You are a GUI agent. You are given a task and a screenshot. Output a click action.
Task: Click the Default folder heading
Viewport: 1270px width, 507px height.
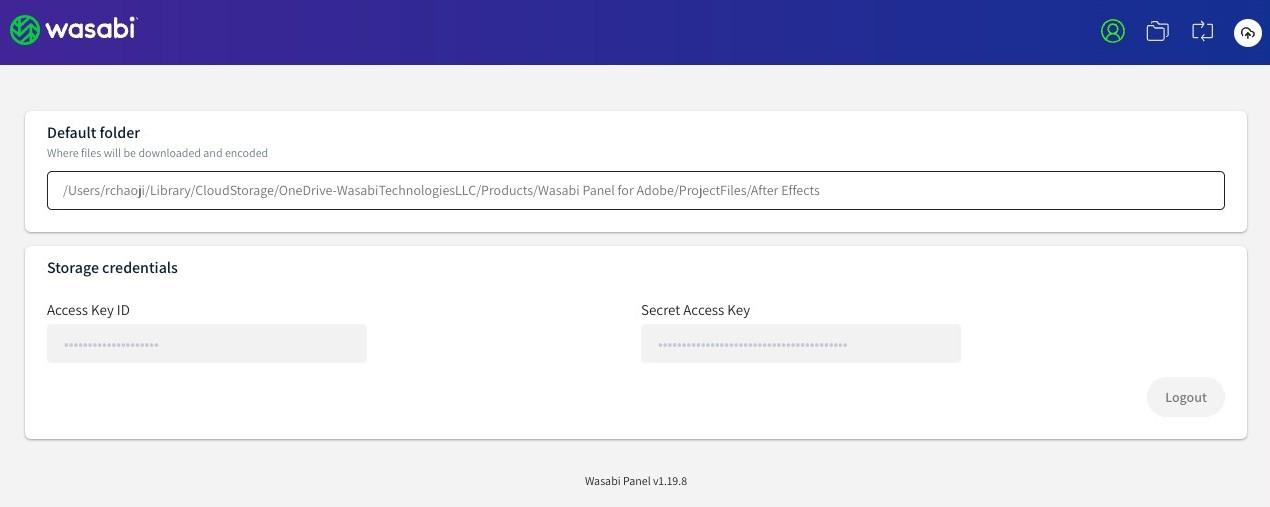click(93, 133)
